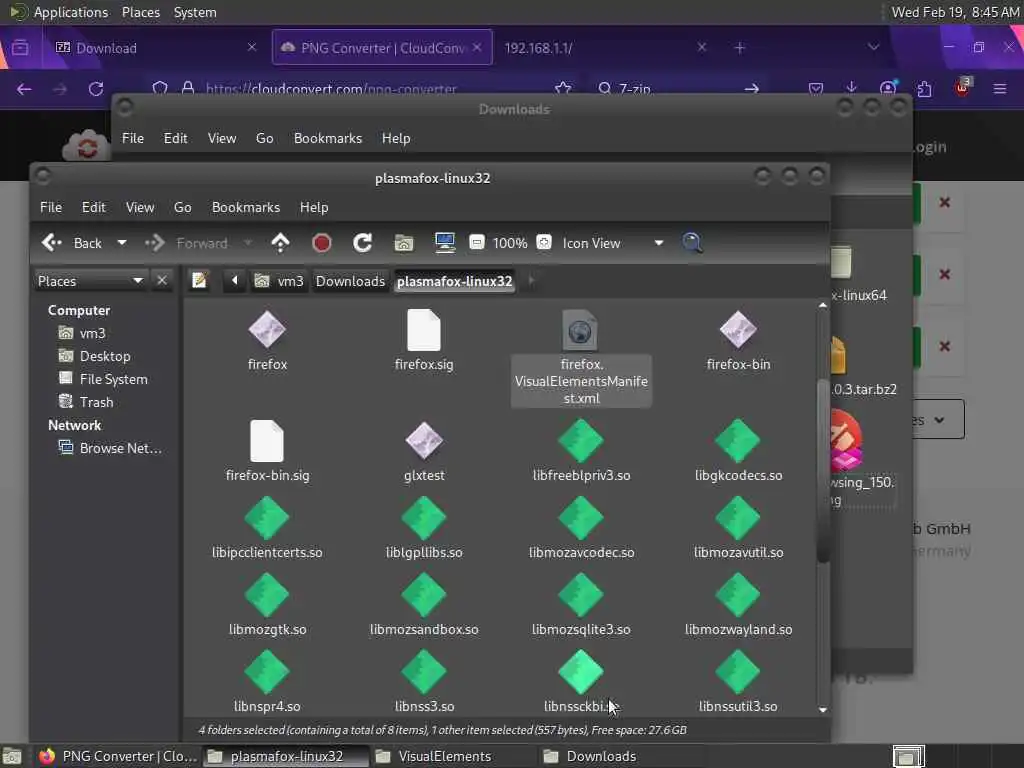The width and height of the screenshot is (1024, 768).
Task: Open Back history dropdown arrow
Action: 121,243
